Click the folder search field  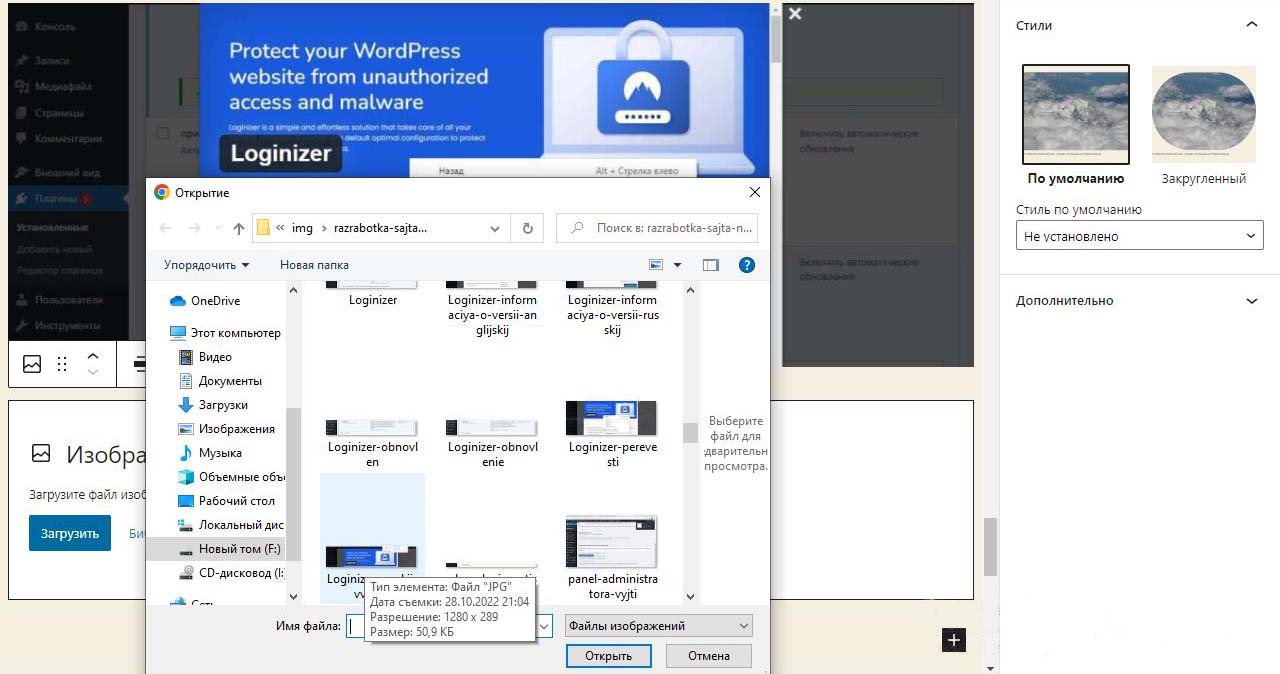[x=664, y=228]
